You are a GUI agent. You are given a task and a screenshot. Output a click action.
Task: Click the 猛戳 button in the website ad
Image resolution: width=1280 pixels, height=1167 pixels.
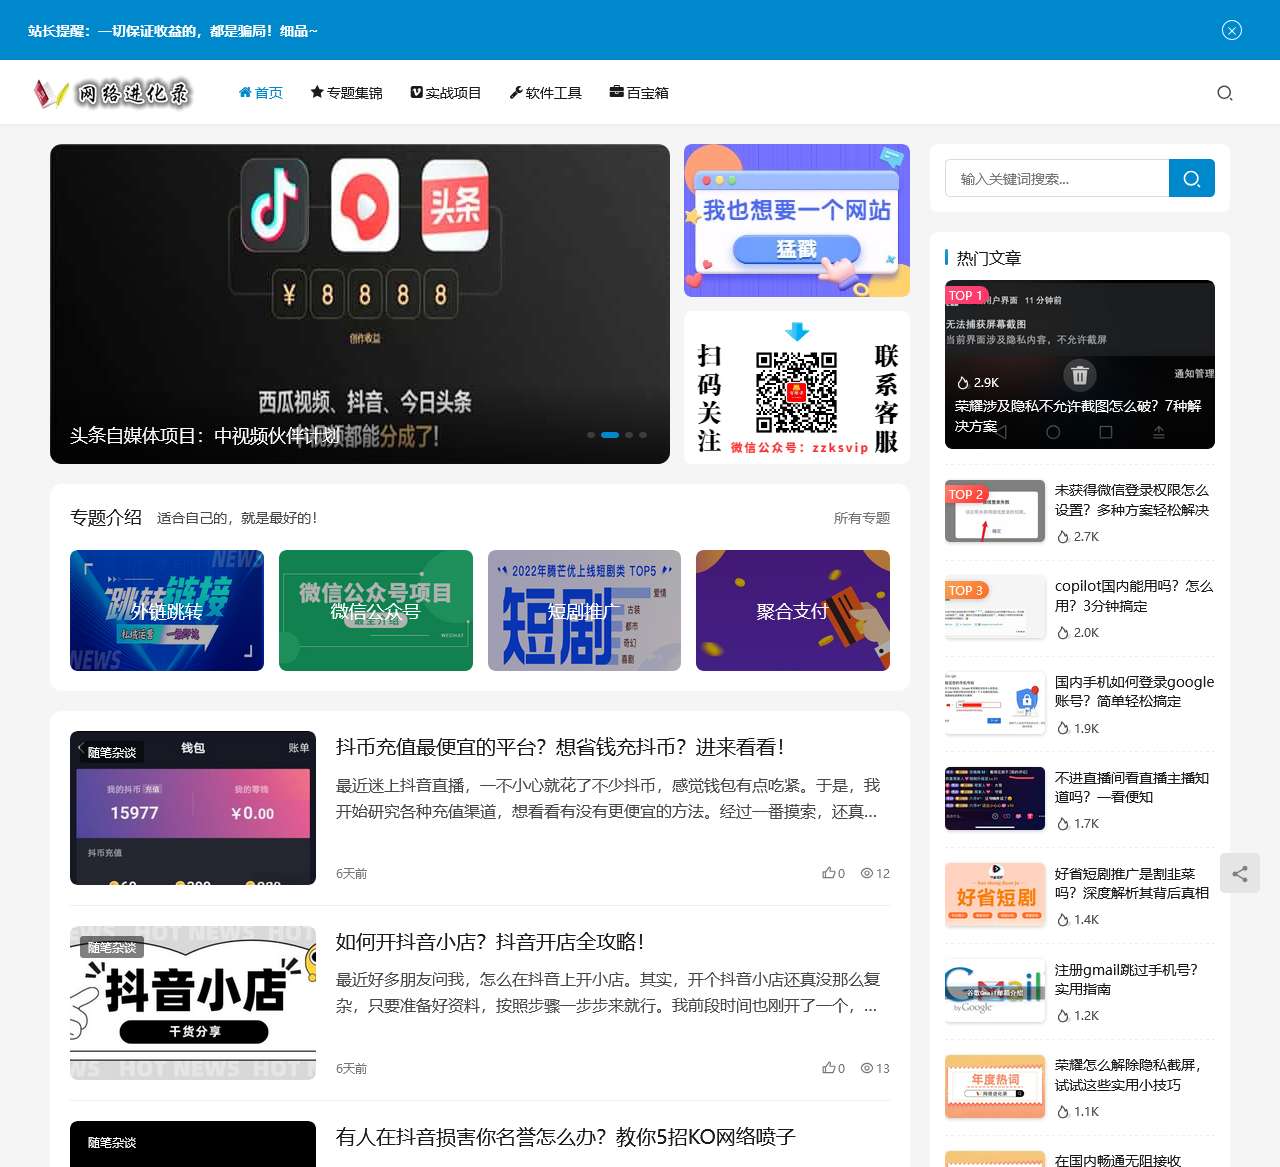click(798, 247)
